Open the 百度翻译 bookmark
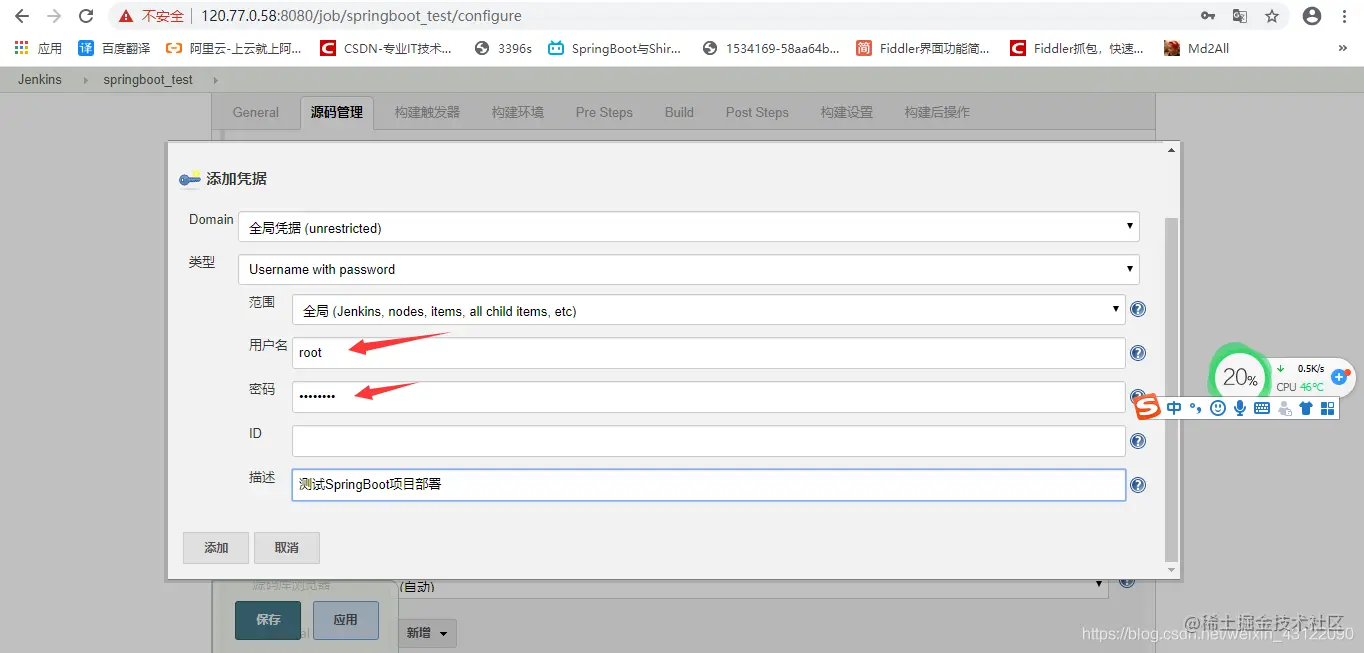Image resolution: width=1364 pixels, height=653 pixels. (114, 48)
